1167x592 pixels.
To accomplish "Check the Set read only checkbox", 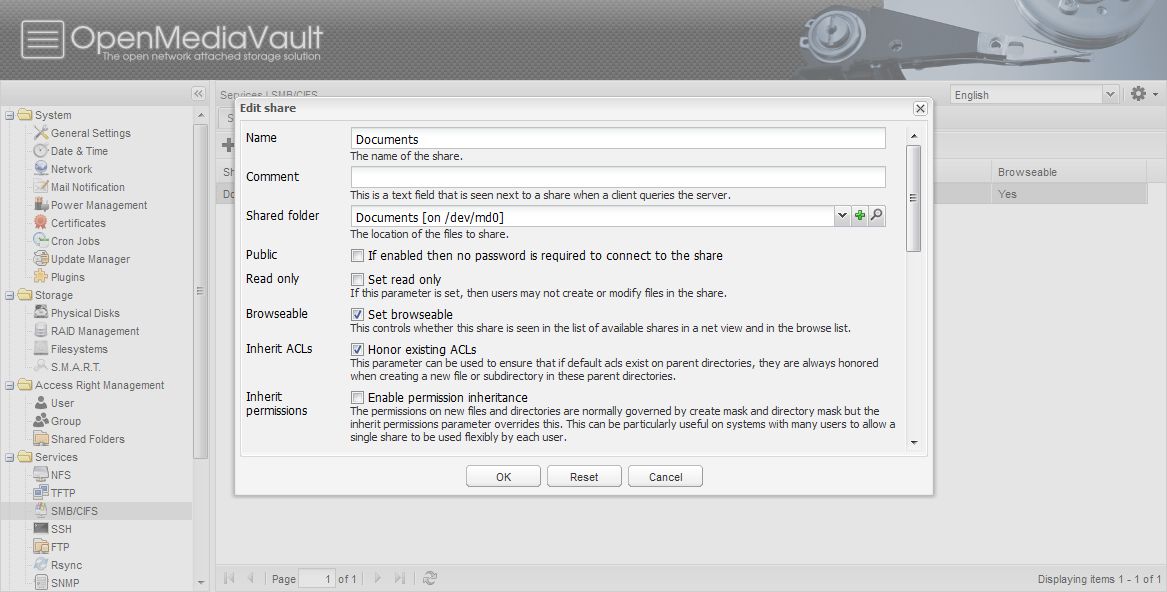I will pyautogui.click(x=357, y=279).
